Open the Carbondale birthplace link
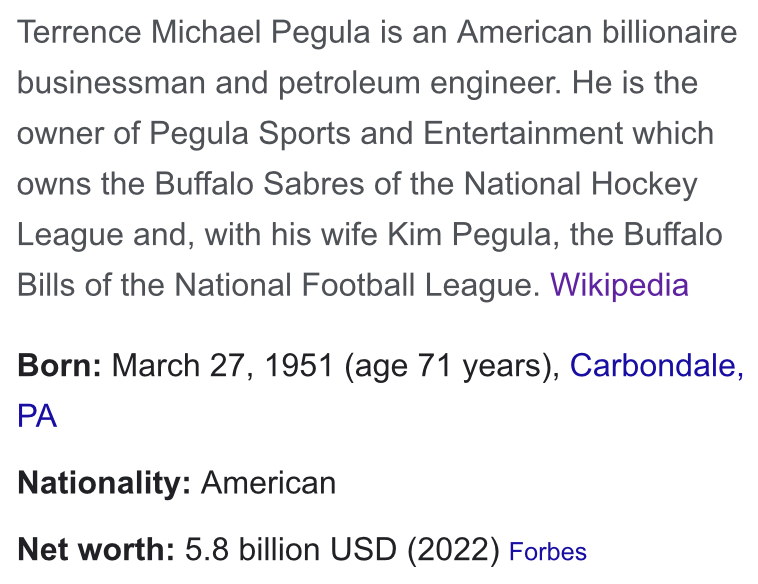758x584 pixels. (657, 365)
